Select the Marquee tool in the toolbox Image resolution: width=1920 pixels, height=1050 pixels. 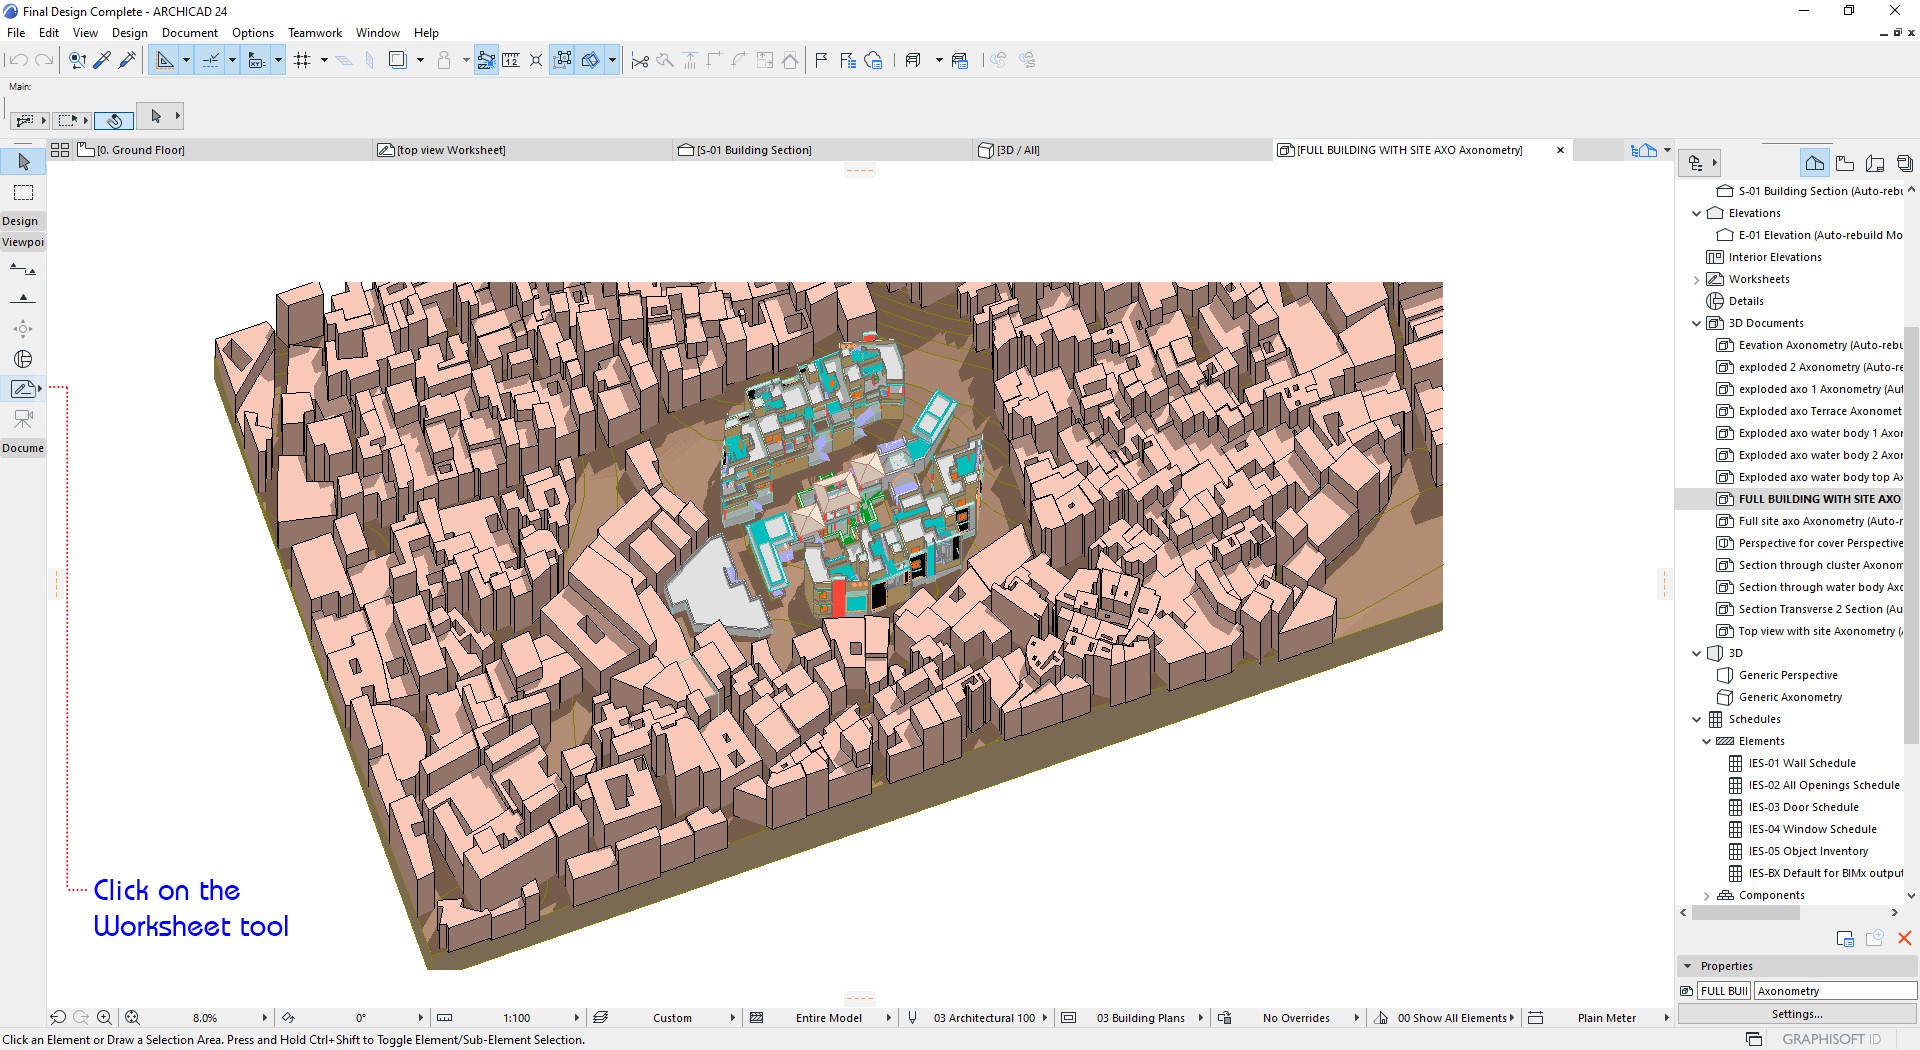[x=23, y=193]
